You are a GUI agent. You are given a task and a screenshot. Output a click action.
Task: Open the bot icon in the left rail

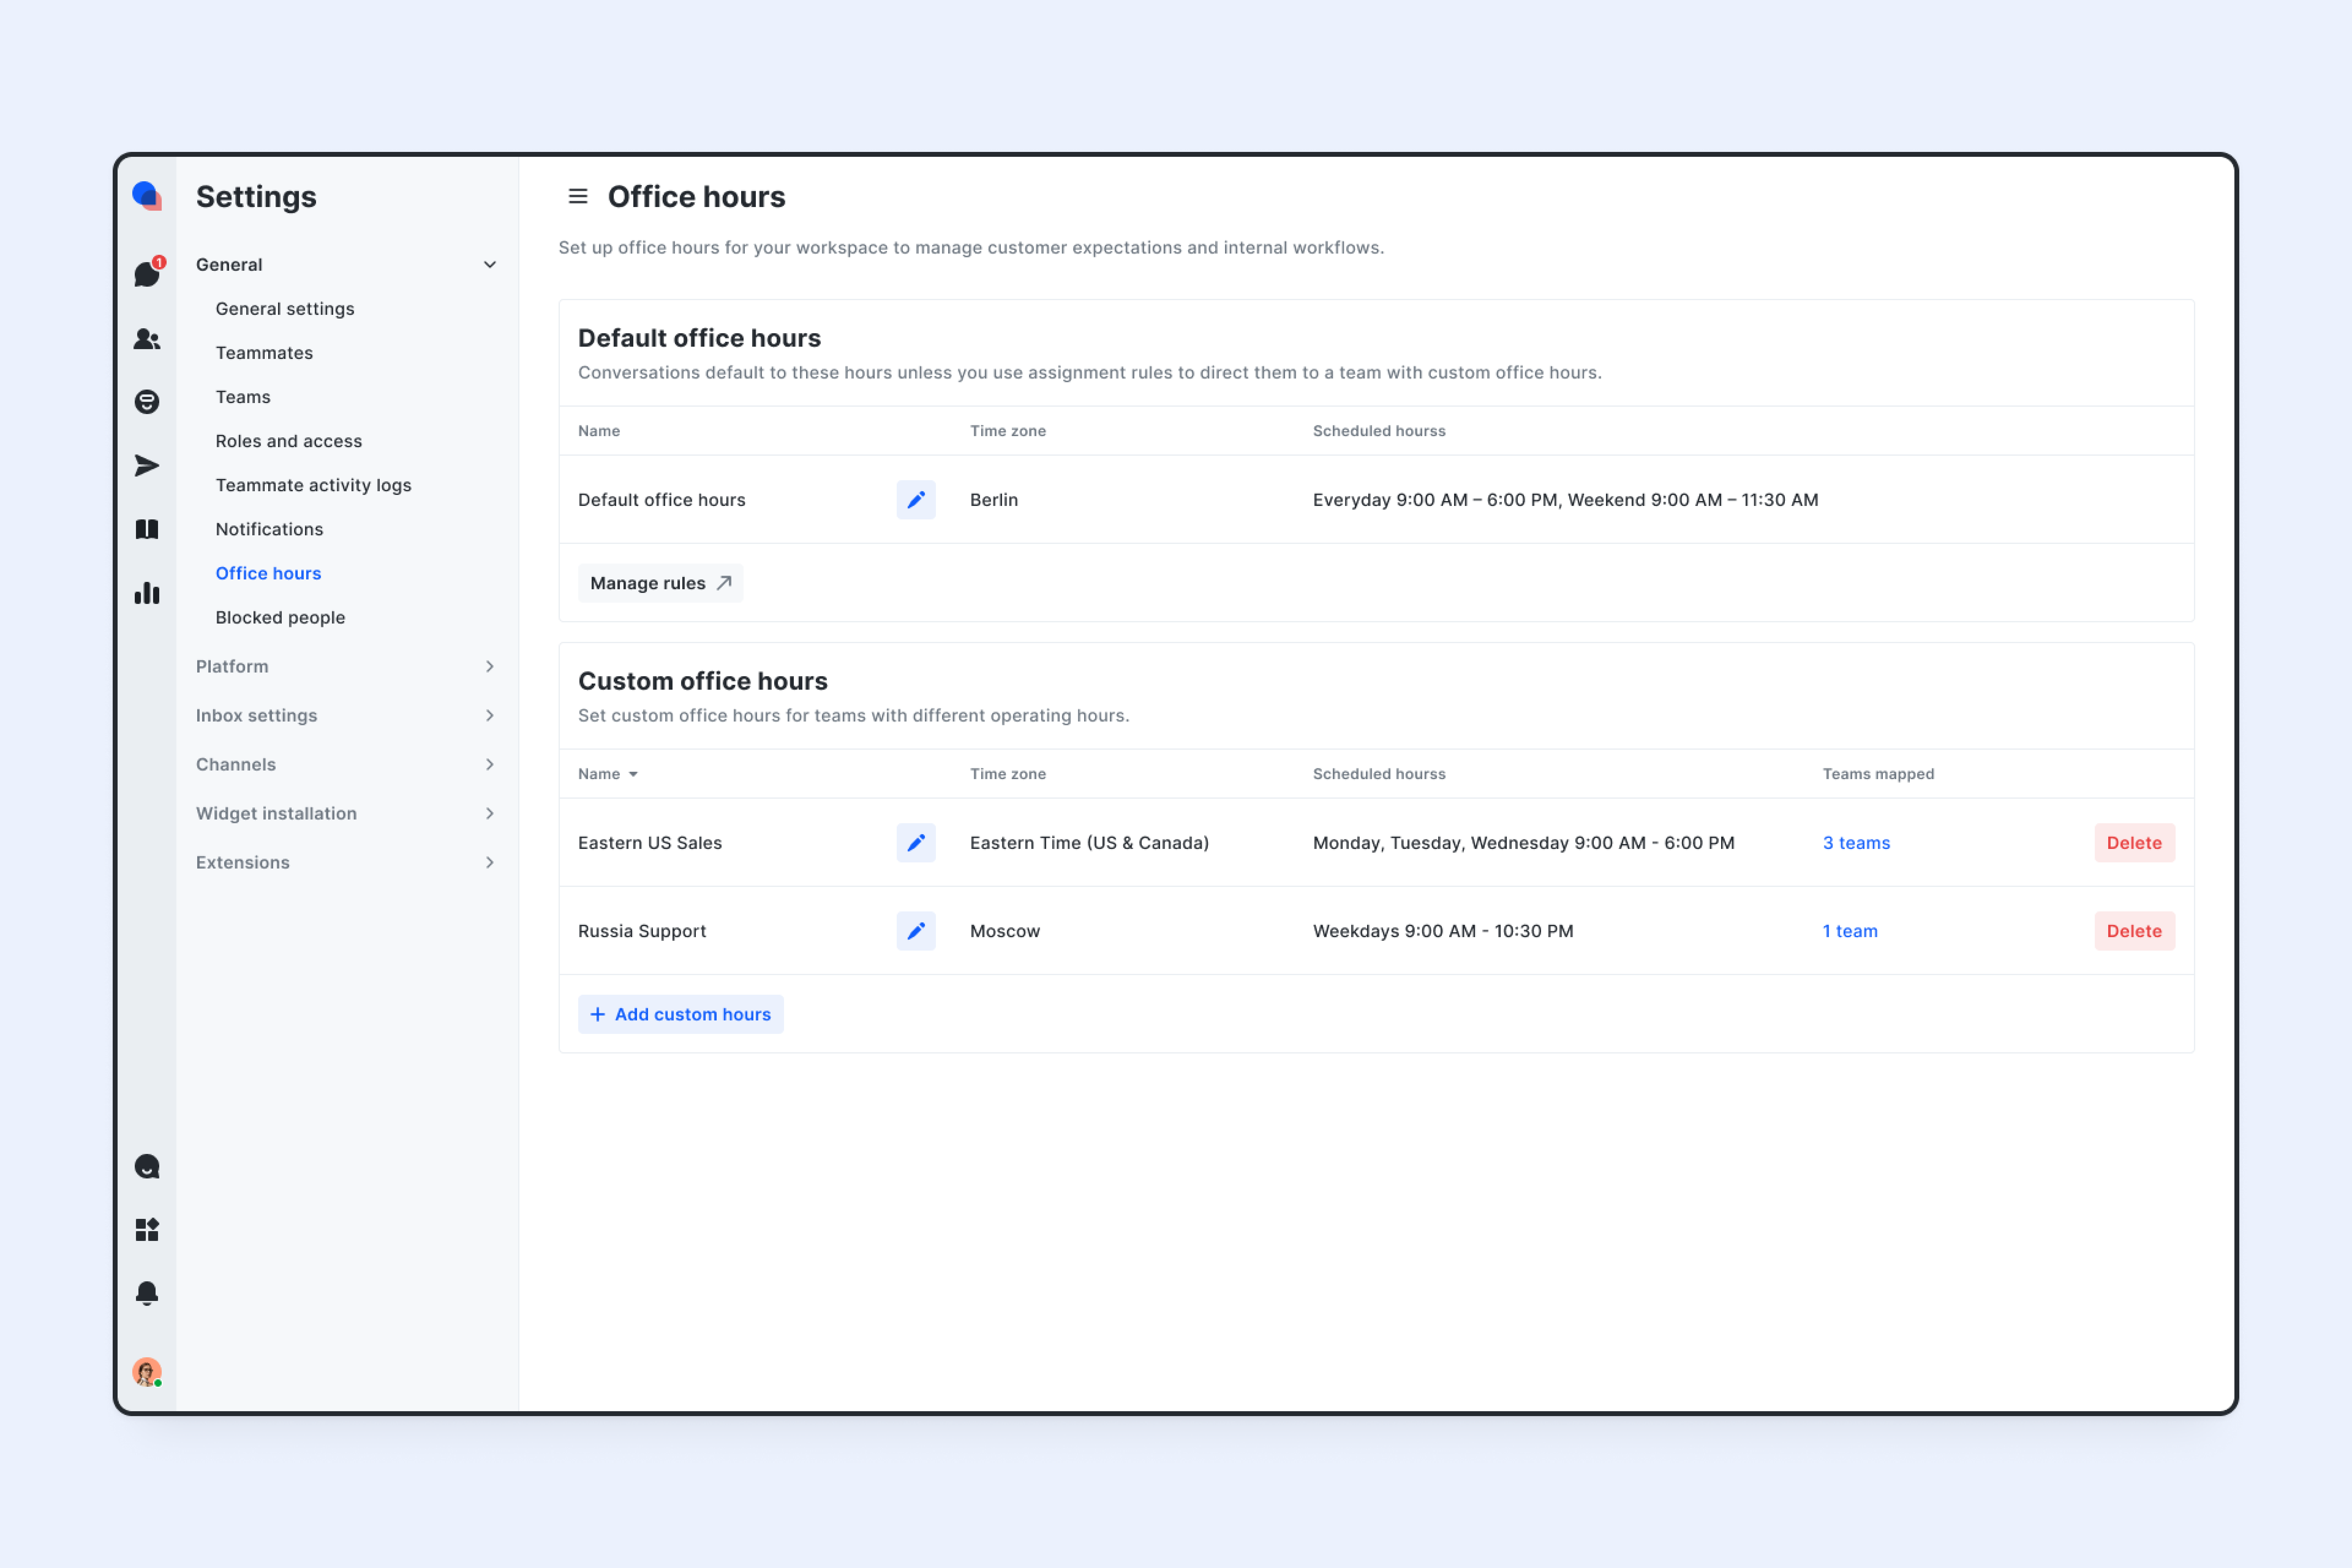tap(147, 401)
